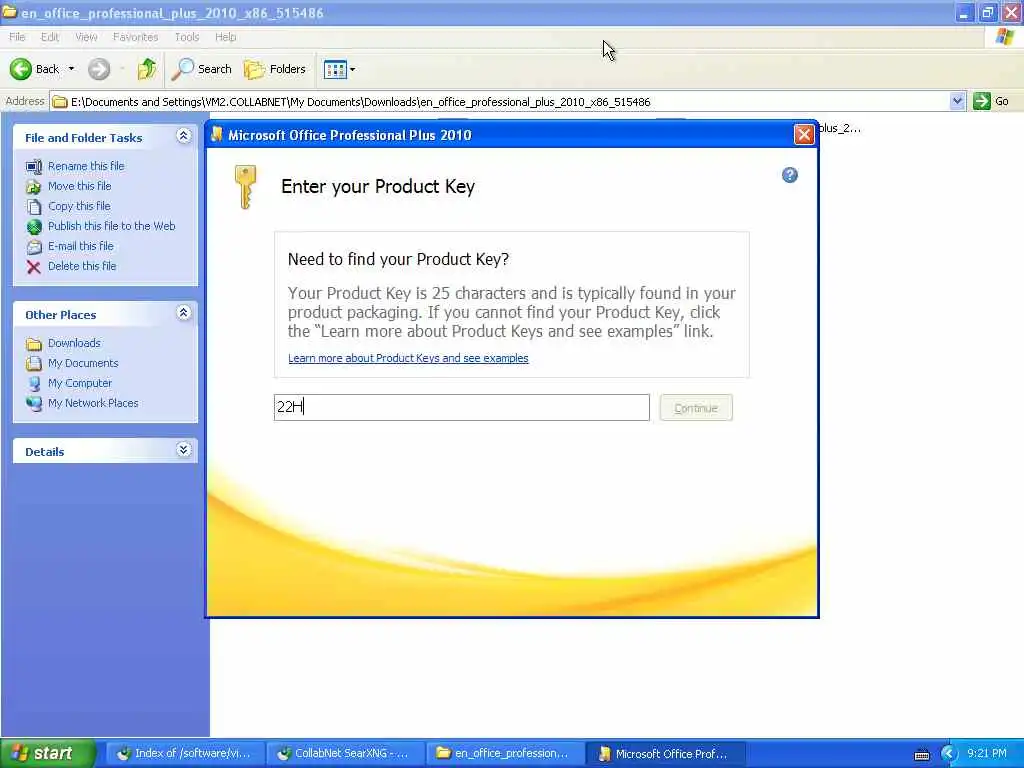This screenshot has height=768, width=1024.
Task: Toggle the Folders pane button
Action: click(x=274, y=69)
